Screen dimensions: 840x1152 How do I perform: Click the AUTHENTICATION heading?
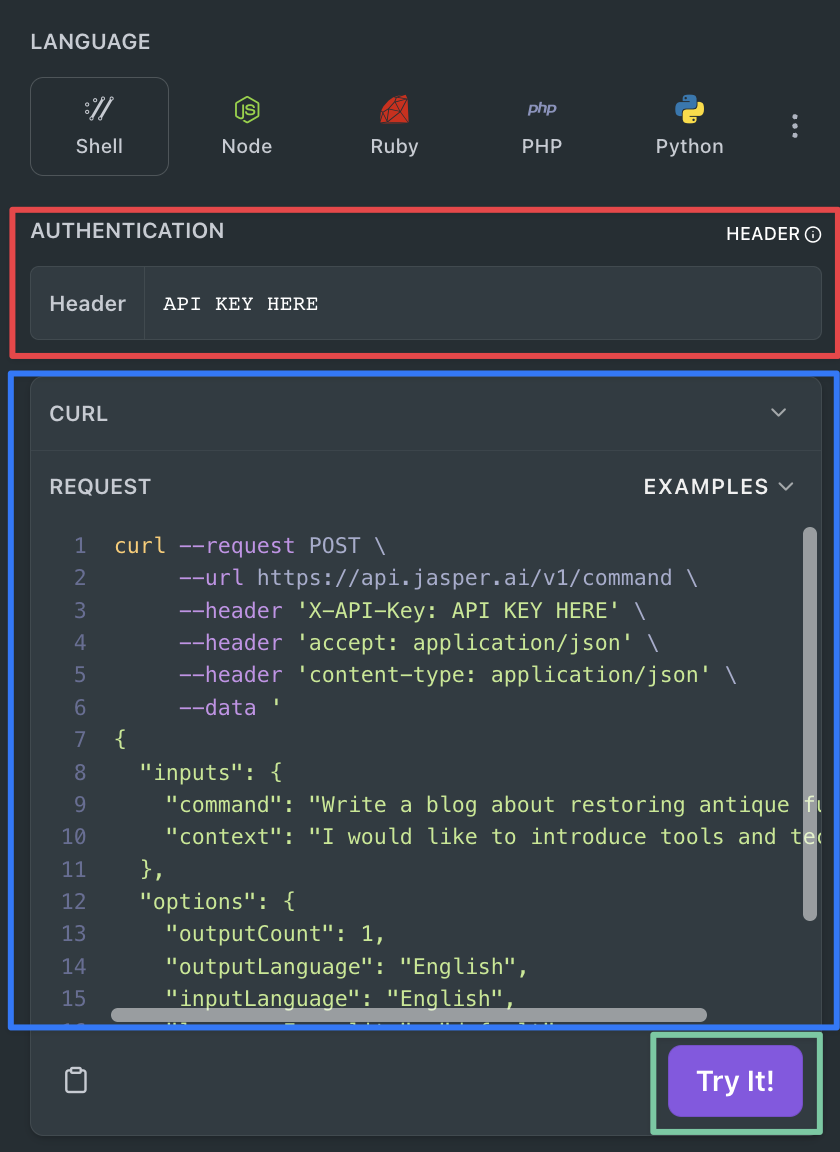pos(127,231)
